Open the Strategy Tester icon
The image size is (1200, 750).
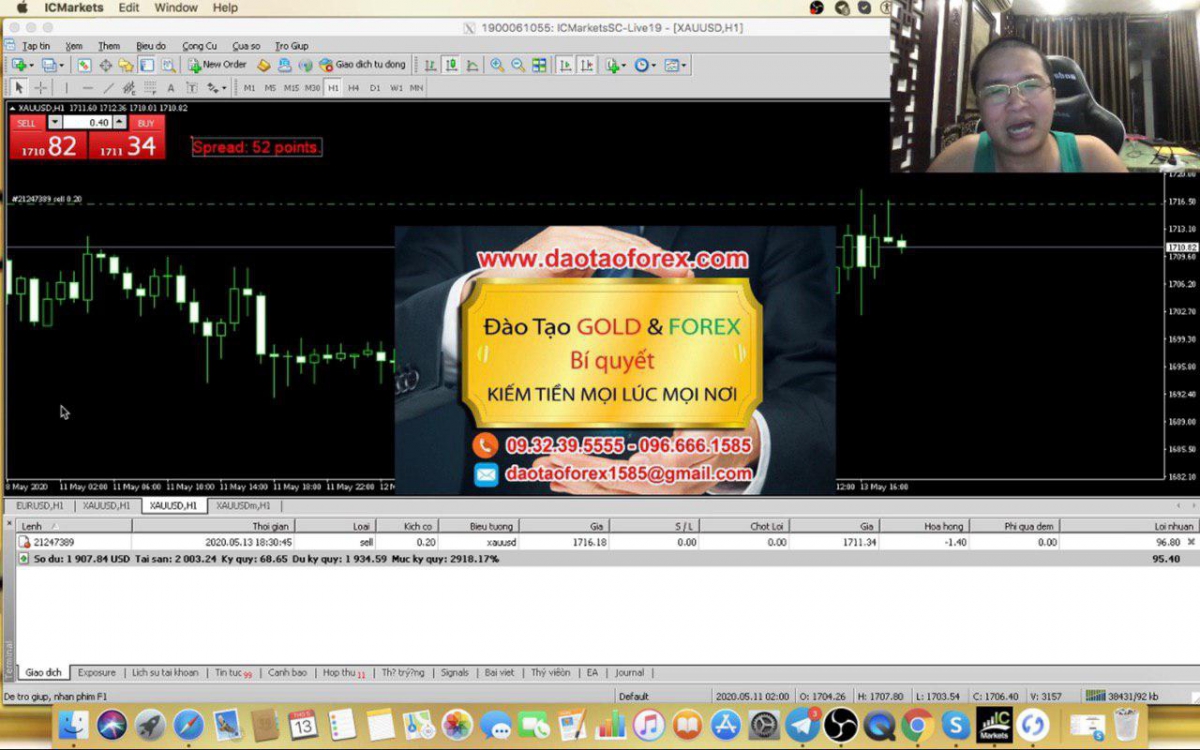pos(168,65)
